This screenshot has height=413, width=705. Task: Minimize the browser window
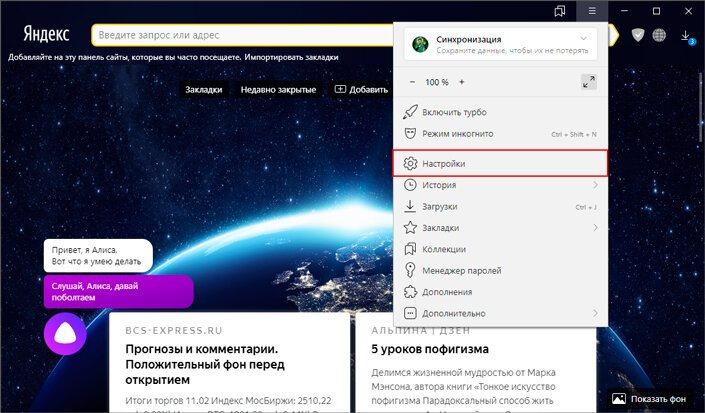pos(624,11)
